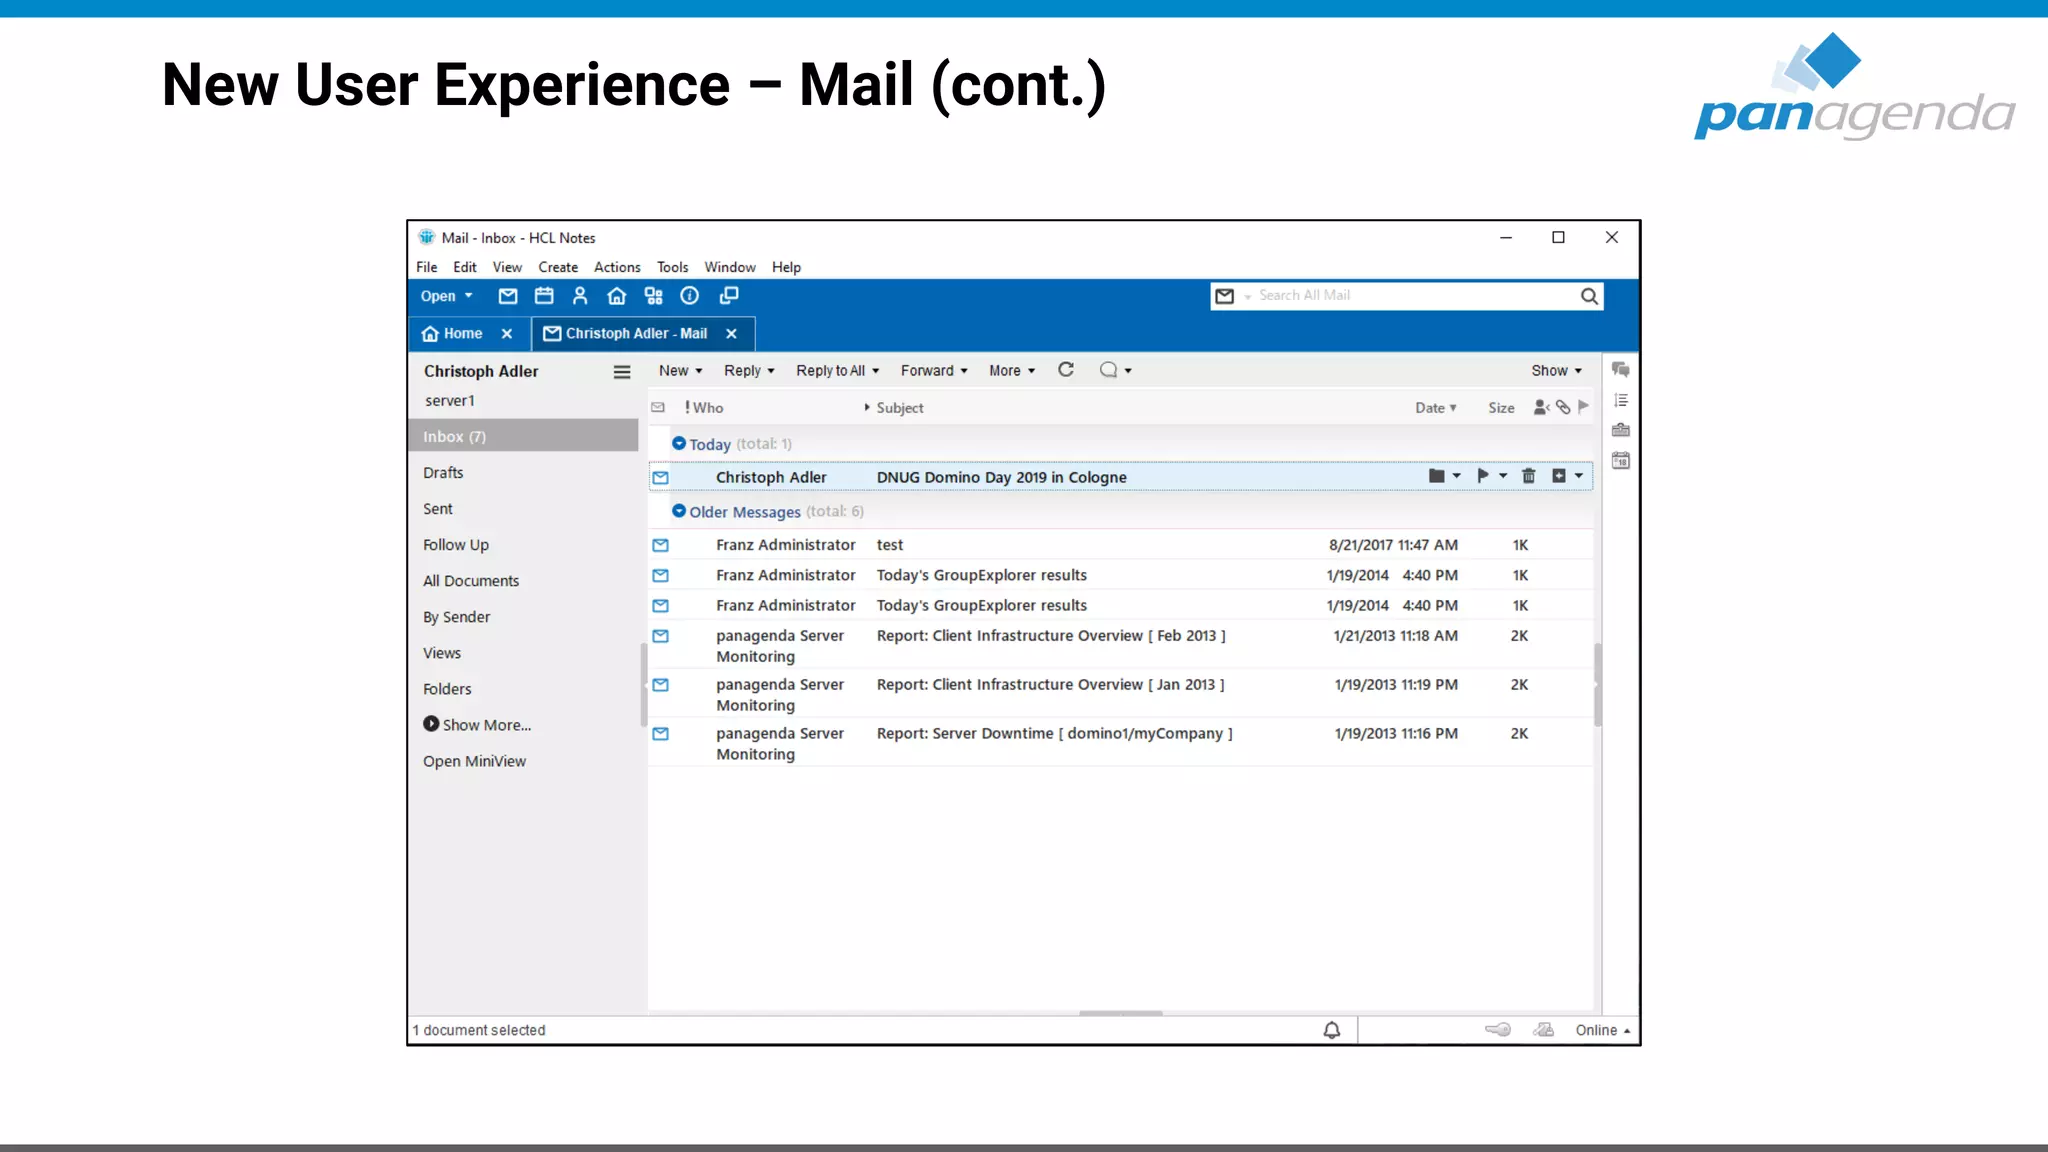Open the Sametime chat sidebar icon
Image resolution: width=2048 pixels, height=1152 pixels.
pyautogui.click(x=1621, y=370)
